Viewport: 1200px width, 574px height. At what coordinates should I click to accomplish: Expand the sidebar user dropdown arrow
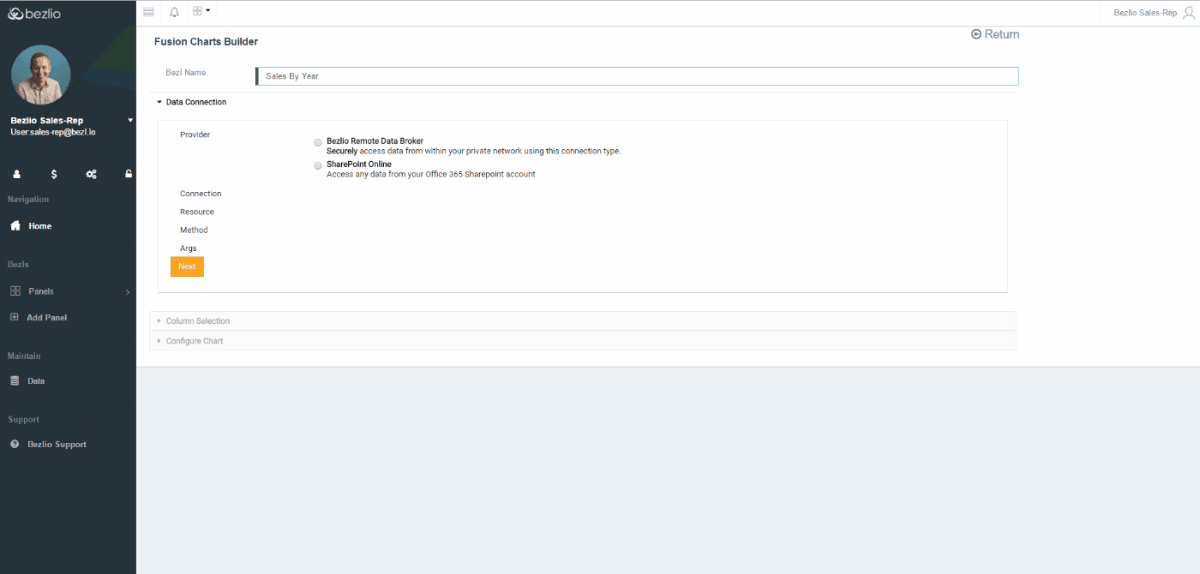130,120
